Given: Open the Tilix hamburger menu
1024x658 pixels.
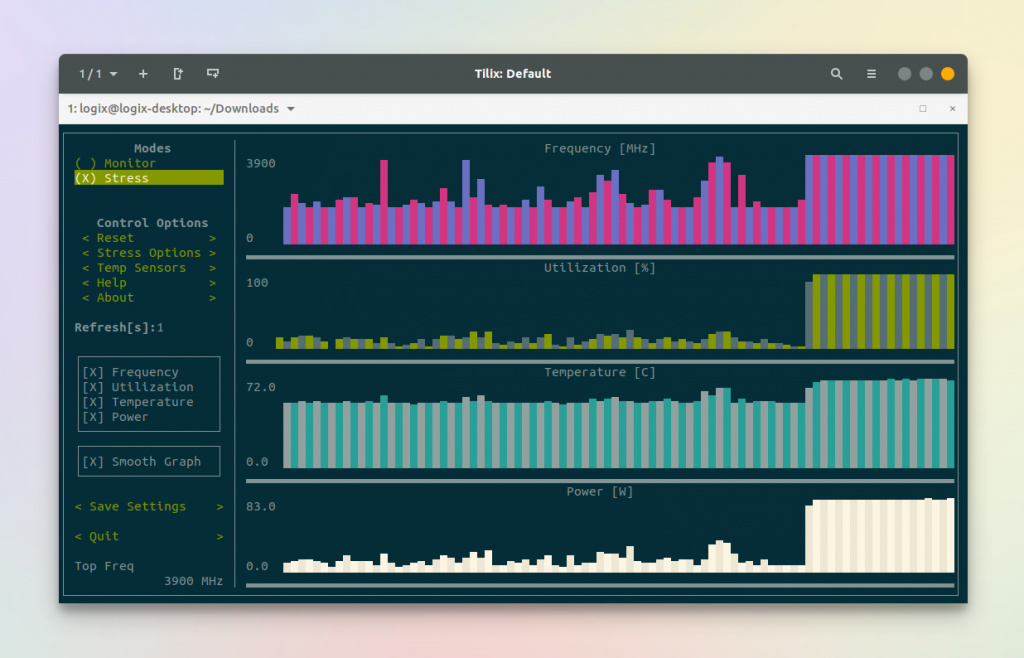Looking at the screenshot, I should click(871, 73).
